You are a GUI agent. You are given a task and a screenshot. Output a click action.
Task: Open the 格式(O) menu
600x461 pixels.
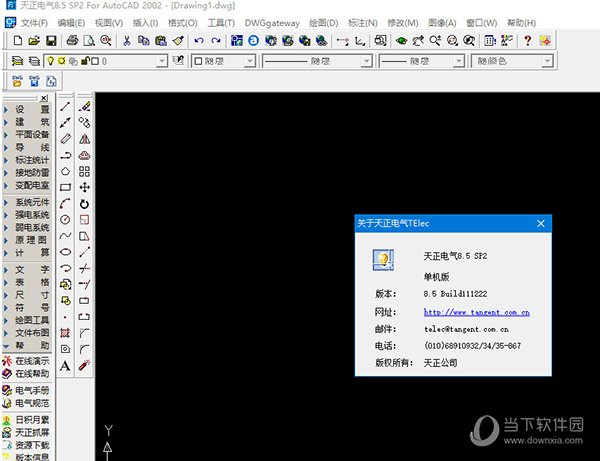183,22
